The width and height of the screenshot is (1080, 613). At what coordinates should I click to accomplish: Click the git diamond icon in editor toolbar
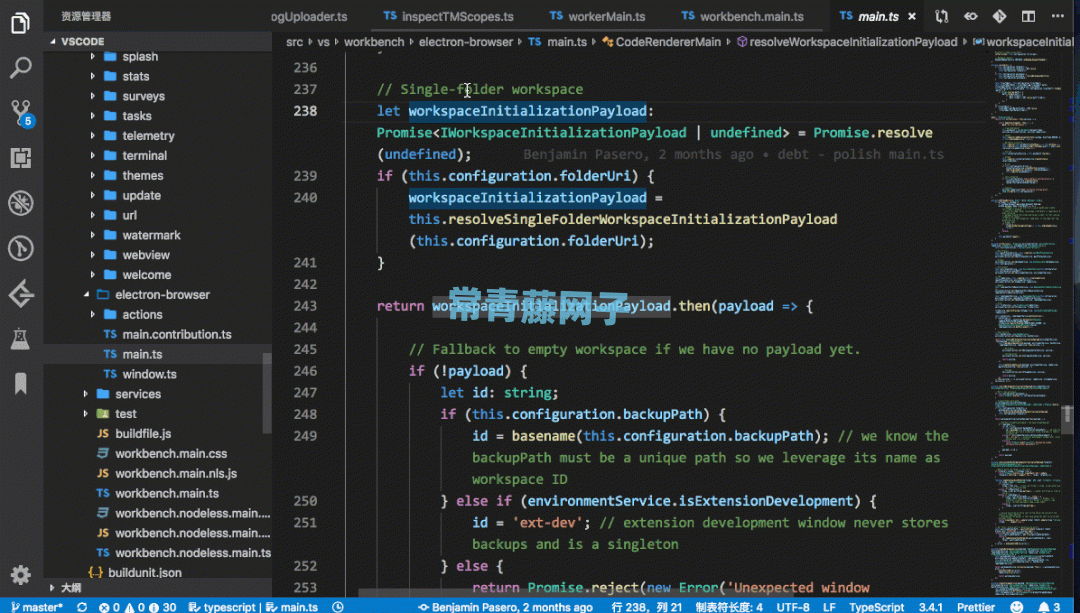pos(999,16)
